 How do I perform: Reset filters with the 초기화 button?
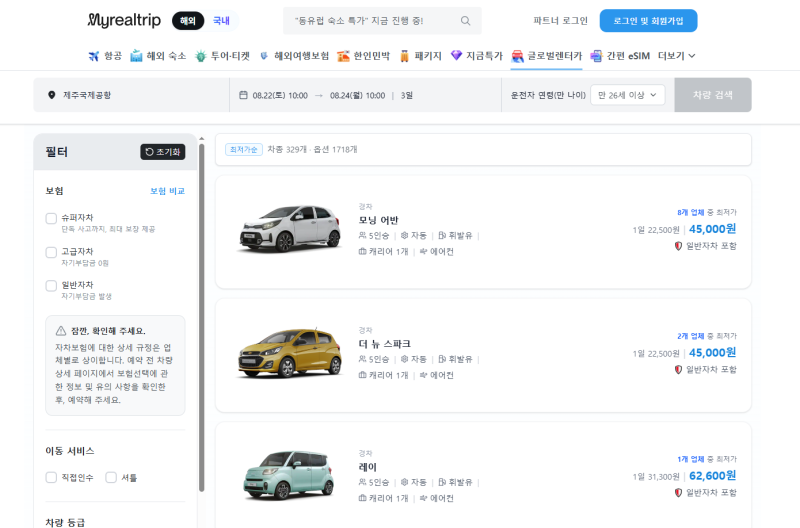pyautogui.click(x=163, y=152)
